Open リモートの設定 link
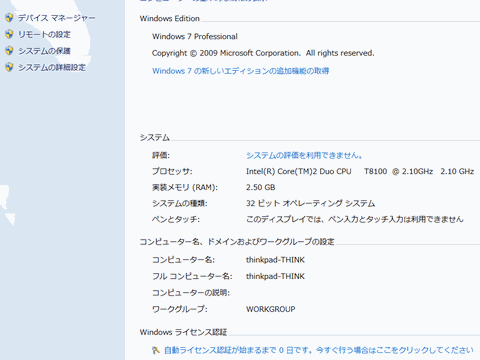480x360 pixels. [x=44, y=34]
